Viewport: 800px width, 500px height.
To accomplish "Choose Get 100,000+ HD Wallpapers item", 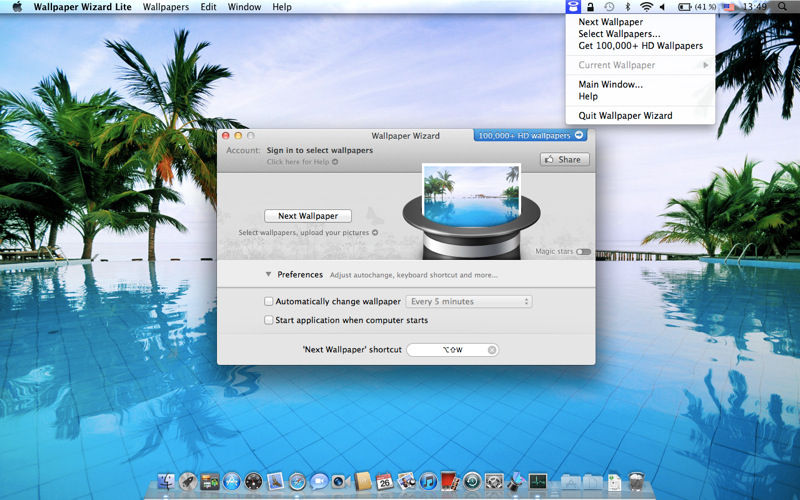I will tap(640, 45).
